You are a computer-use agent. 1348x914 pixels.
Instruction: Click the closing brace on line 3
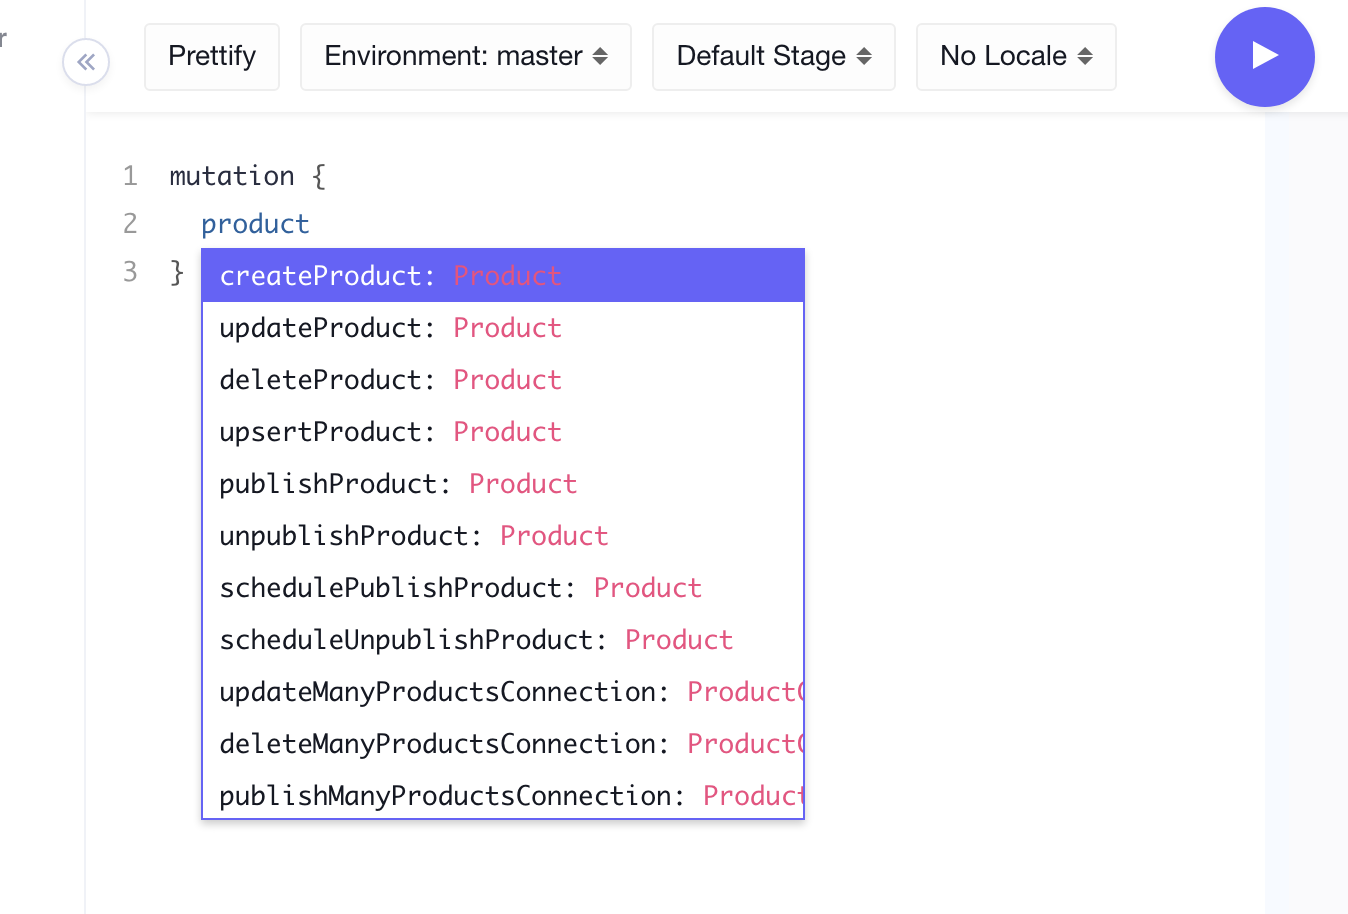click(x=177, y=272)
